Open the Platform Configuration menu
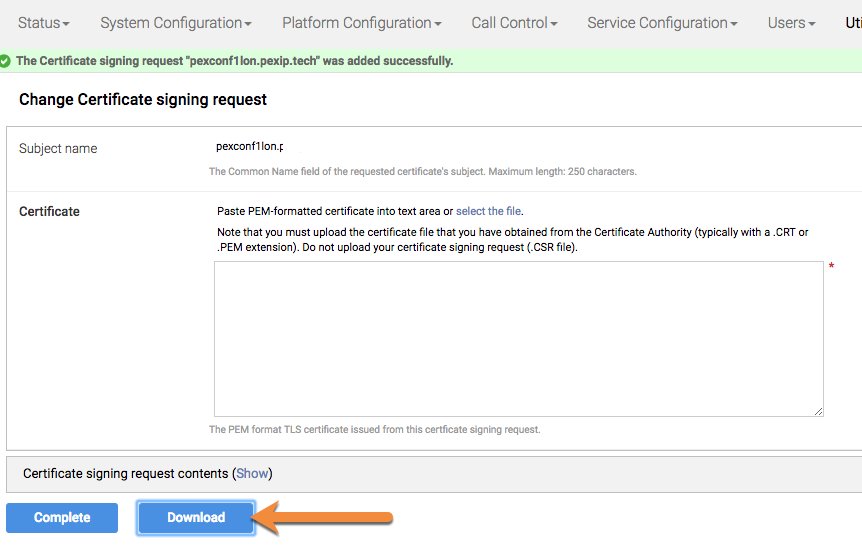862x551 pixels. [361, 23]
